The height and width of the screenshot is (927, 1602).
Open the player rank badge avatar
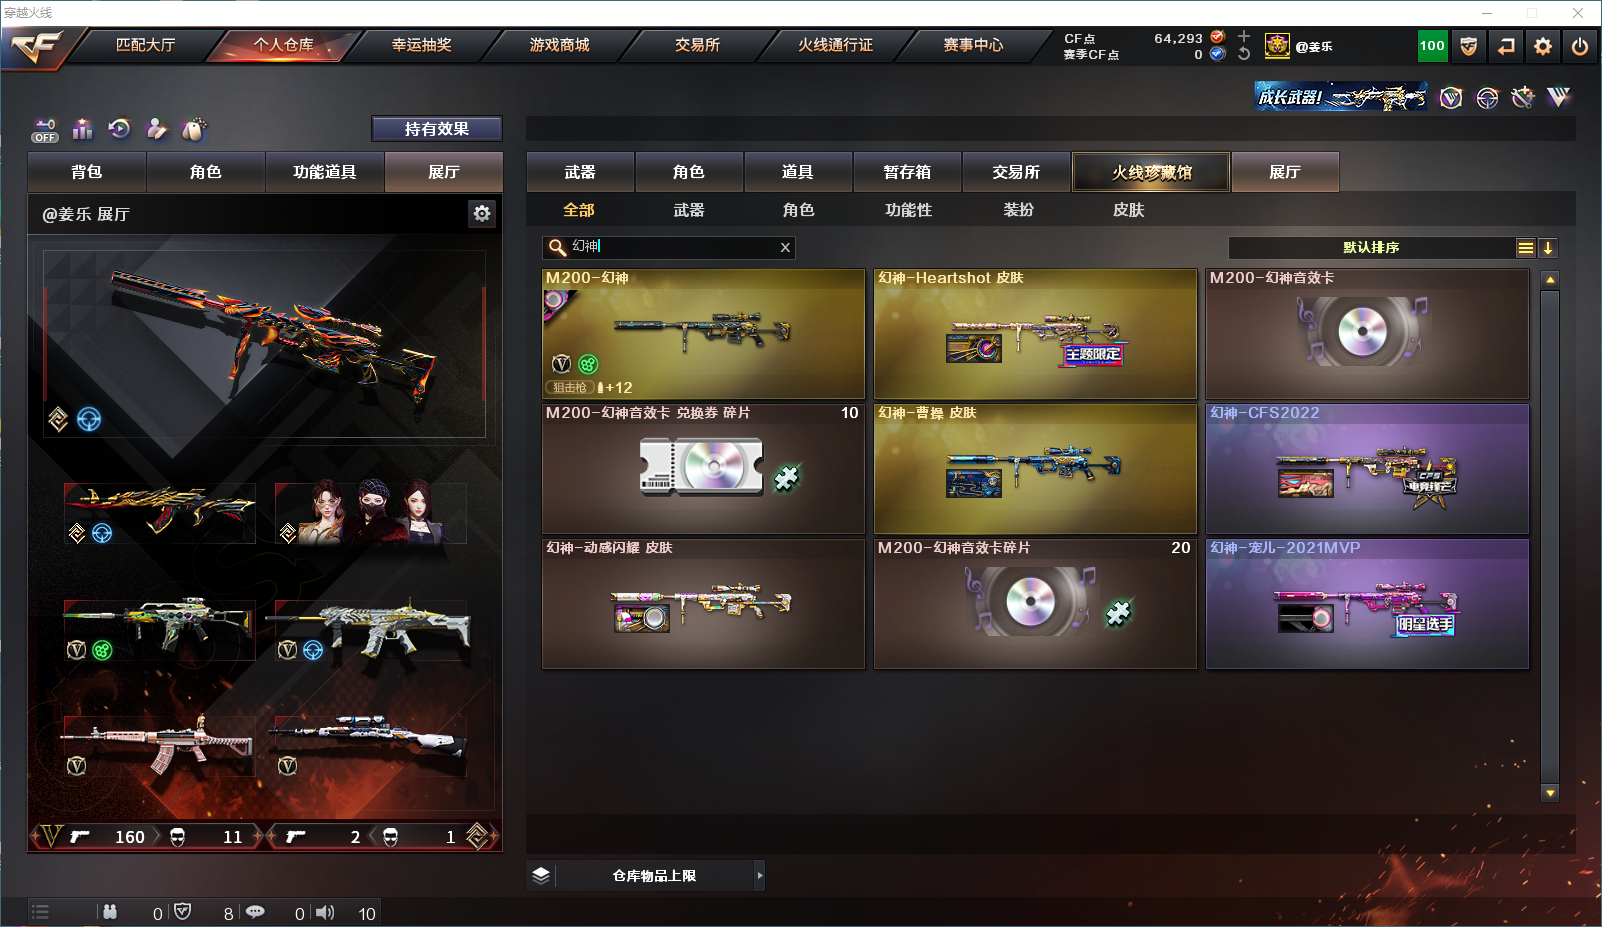point(1277,46)
